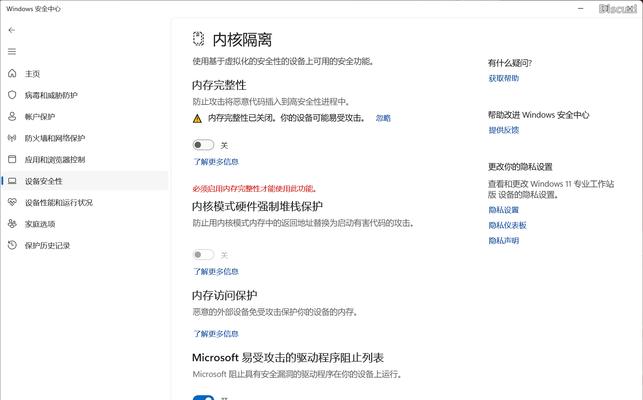
Task: Click the antenna icon for 防火墙和网络保护
Action: click(x=12, y=138)
